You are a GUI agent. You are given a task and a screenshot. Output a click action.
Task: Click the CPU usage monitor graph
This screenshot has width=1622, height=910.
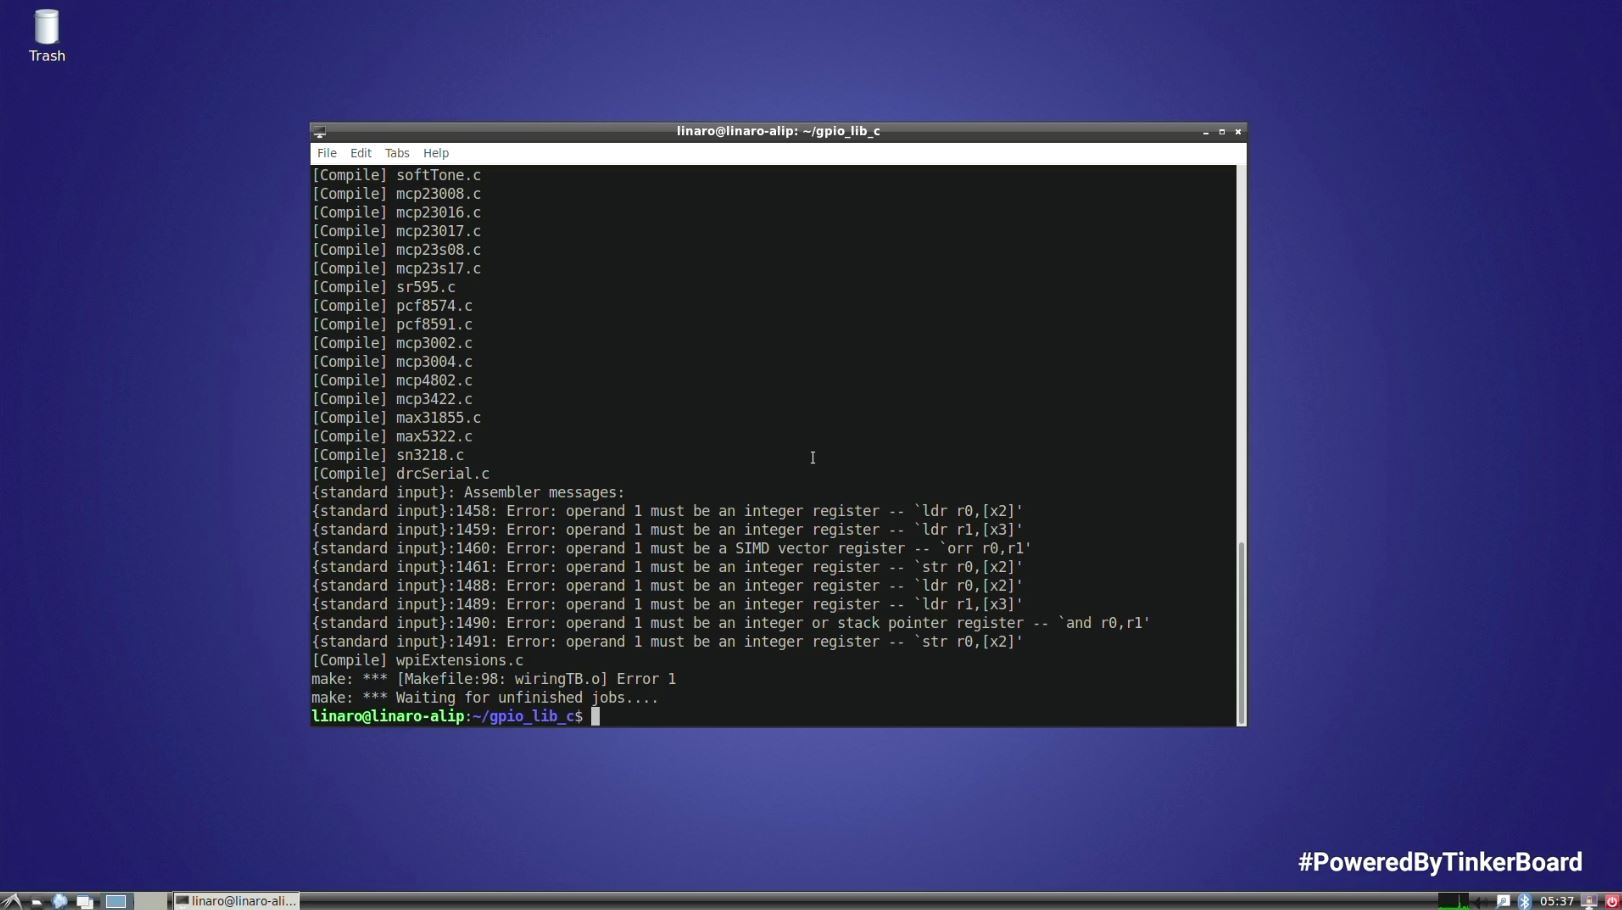(x=1453, y=901)
